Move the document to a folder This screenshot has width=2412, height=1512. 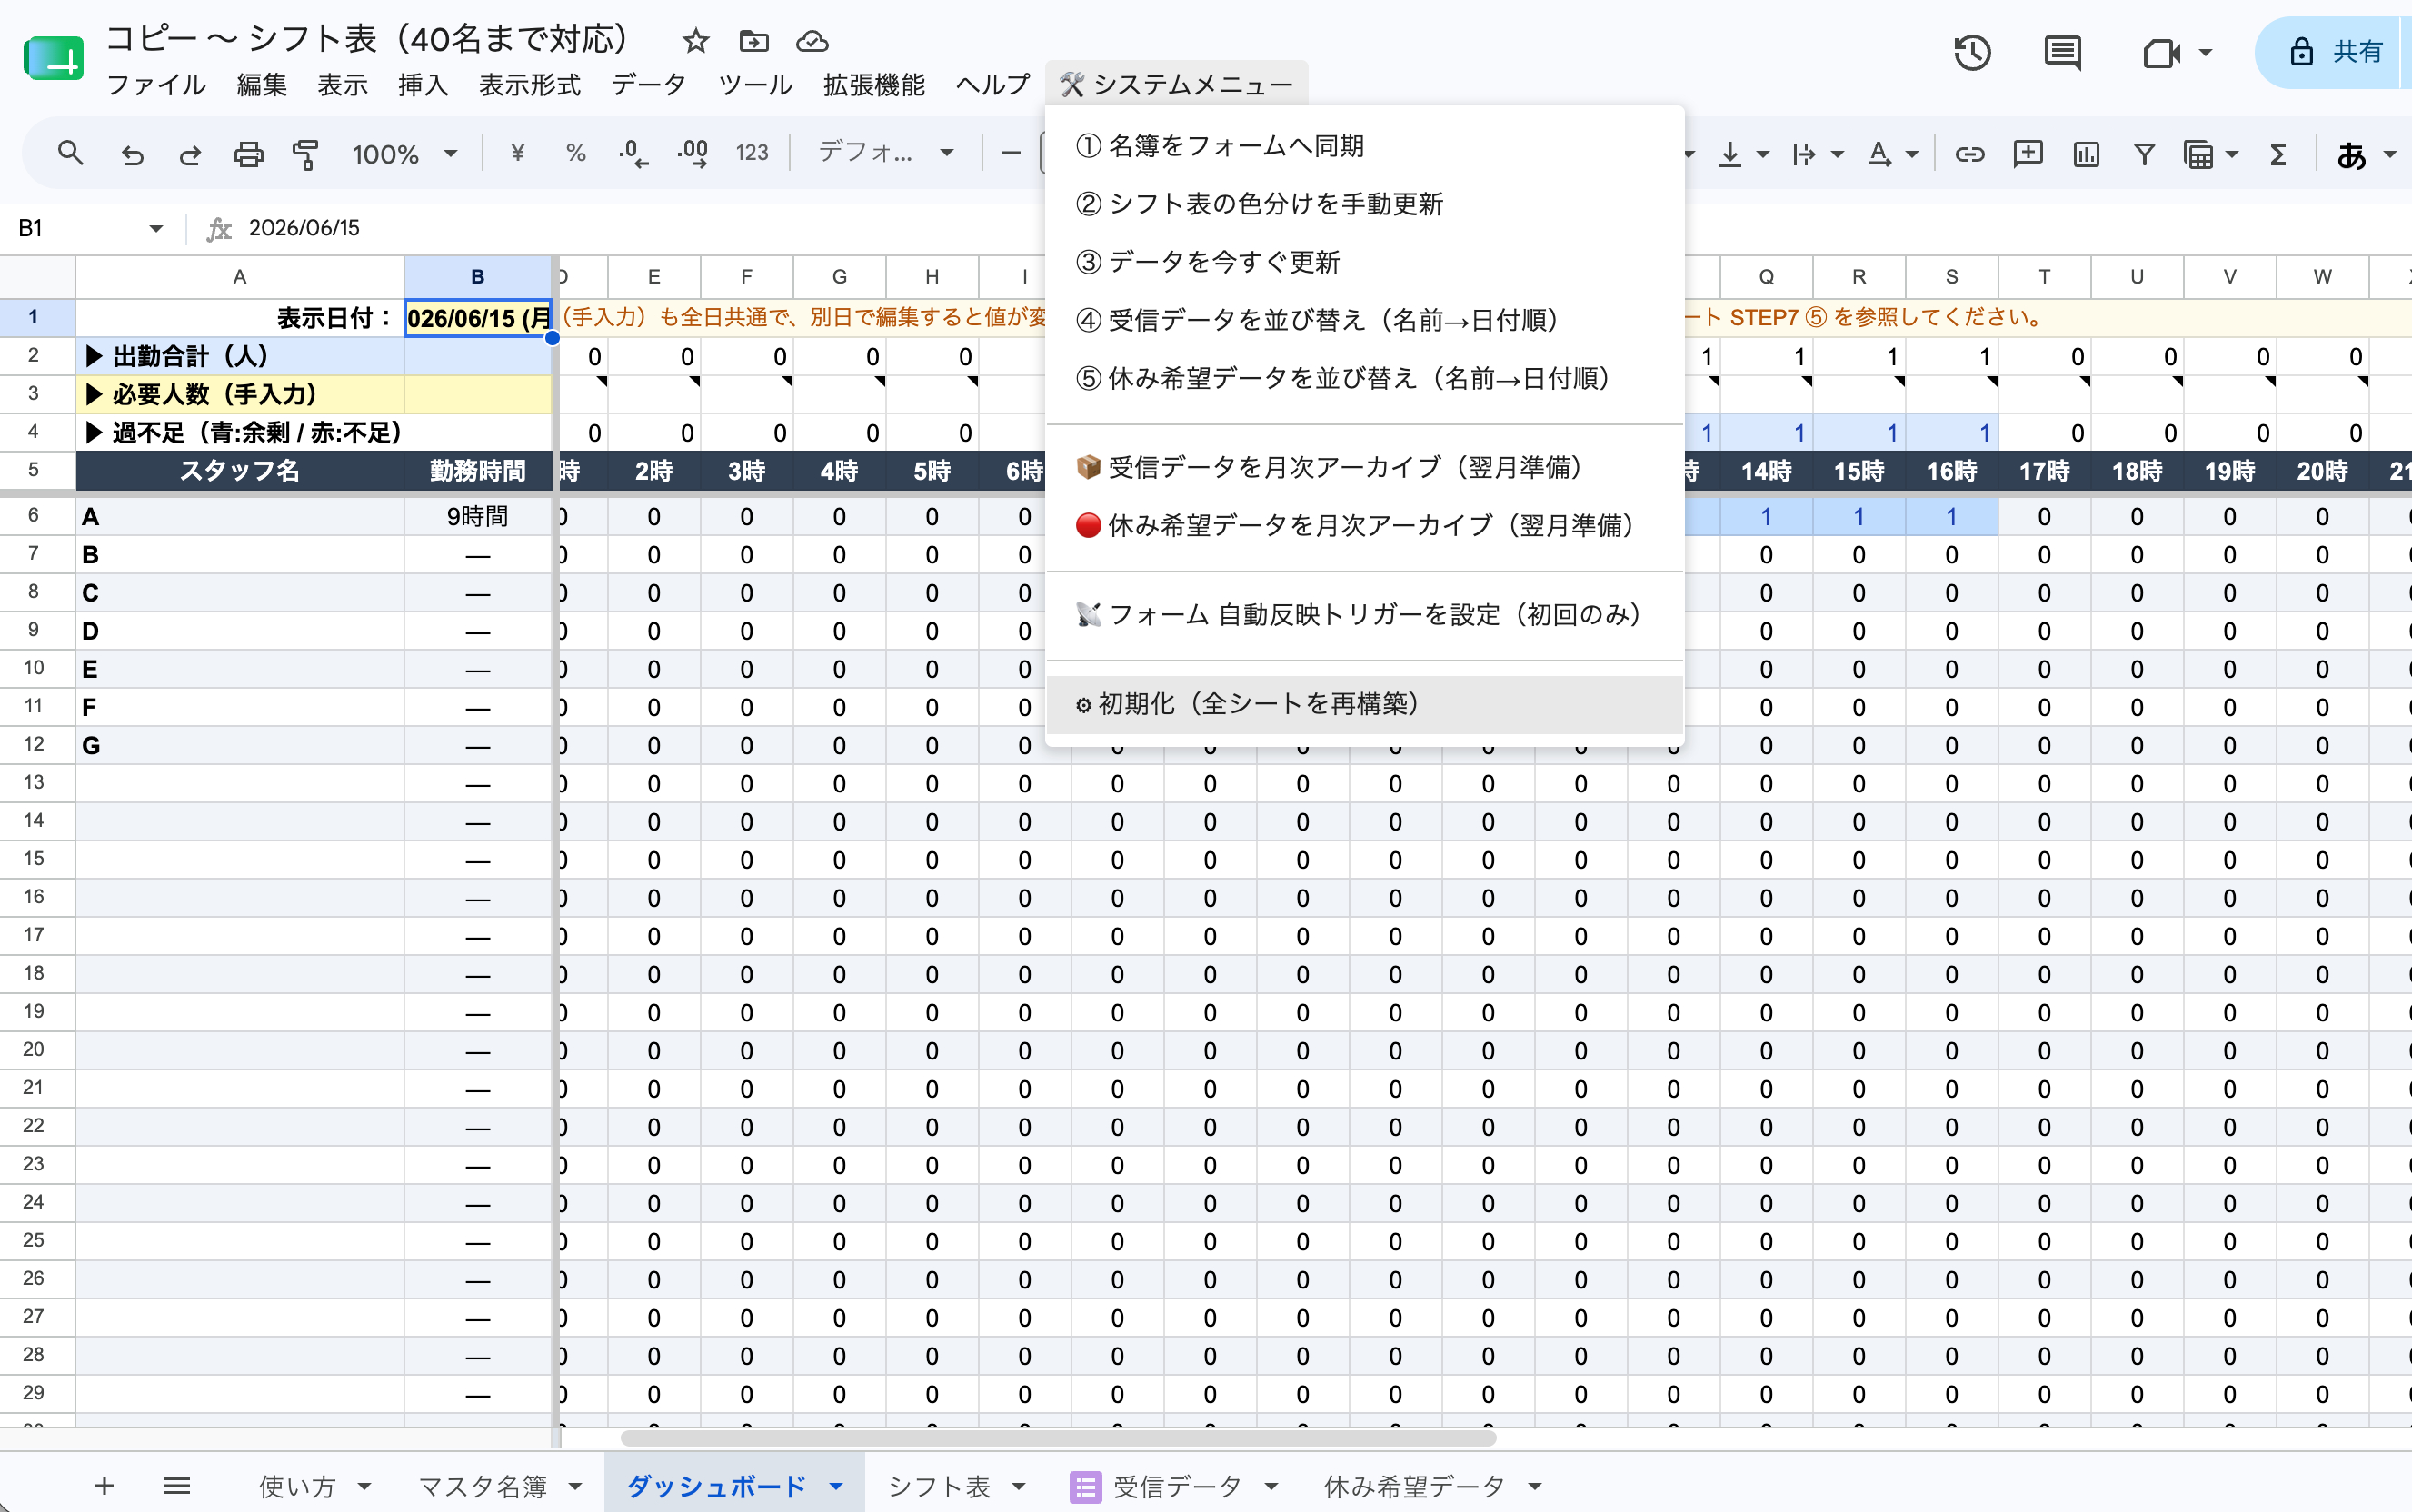tap(754, 41)
